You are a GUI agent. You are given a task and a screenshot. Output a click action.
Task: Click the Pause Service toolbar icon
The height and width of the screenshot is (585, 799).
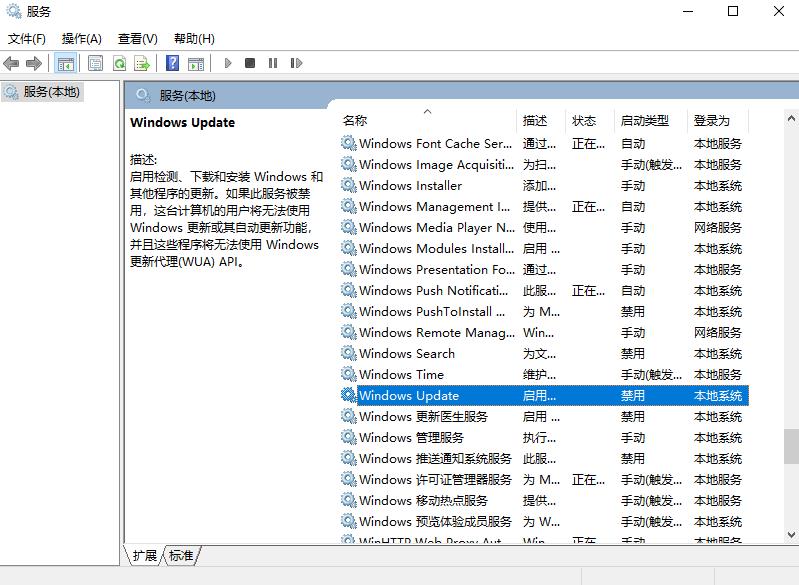click(x=272, y=63)
